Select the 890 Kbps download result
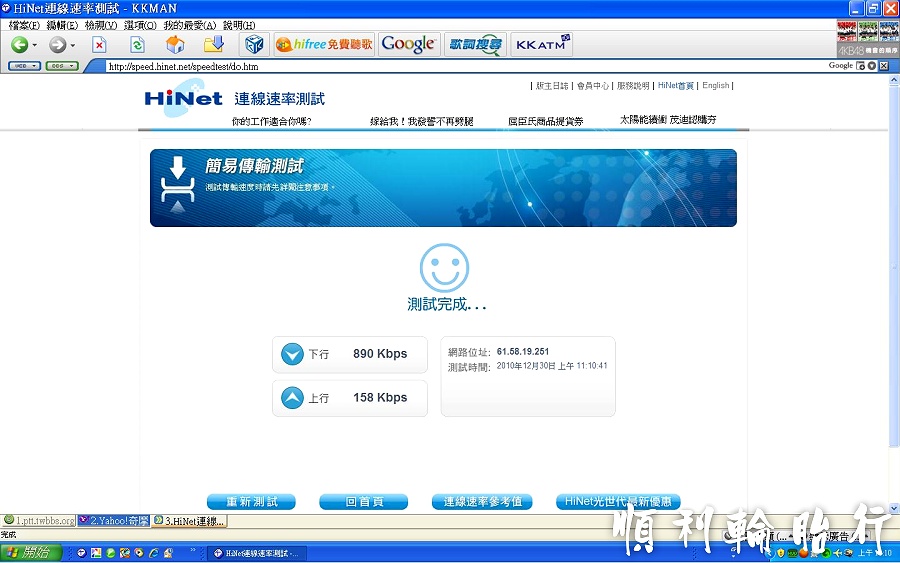Screen dimensions: 900x563 pyautogui.click(x=380, y=354)
